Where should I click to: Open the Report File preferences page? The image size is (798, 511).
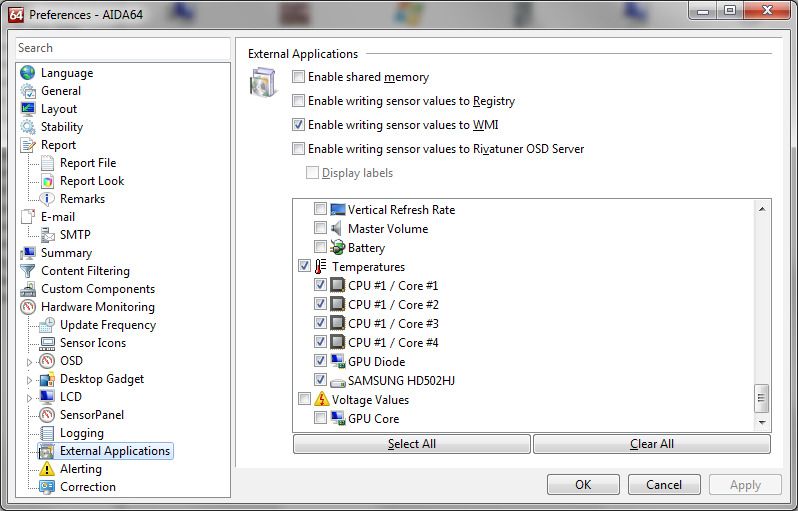tap(88, 163)
